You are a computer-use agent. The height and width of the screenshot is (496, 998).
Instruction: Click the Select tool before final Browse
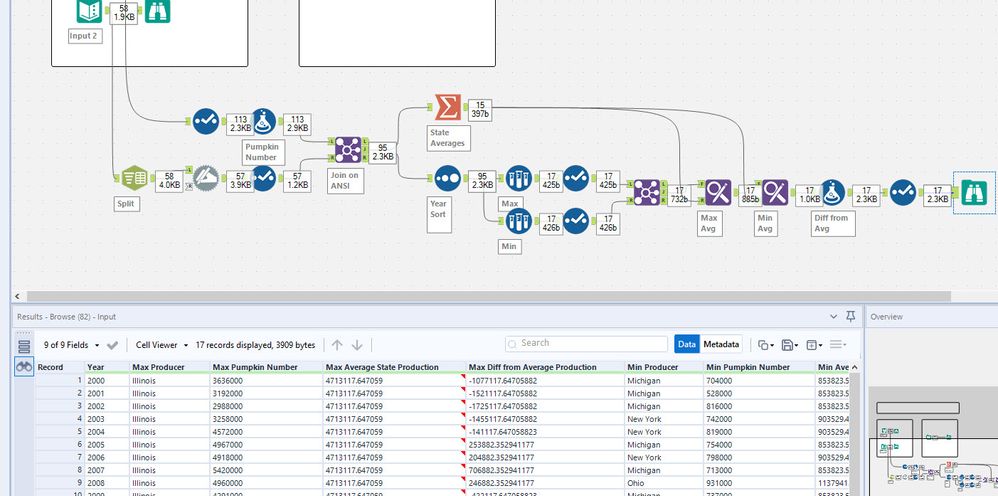[903, 192]
